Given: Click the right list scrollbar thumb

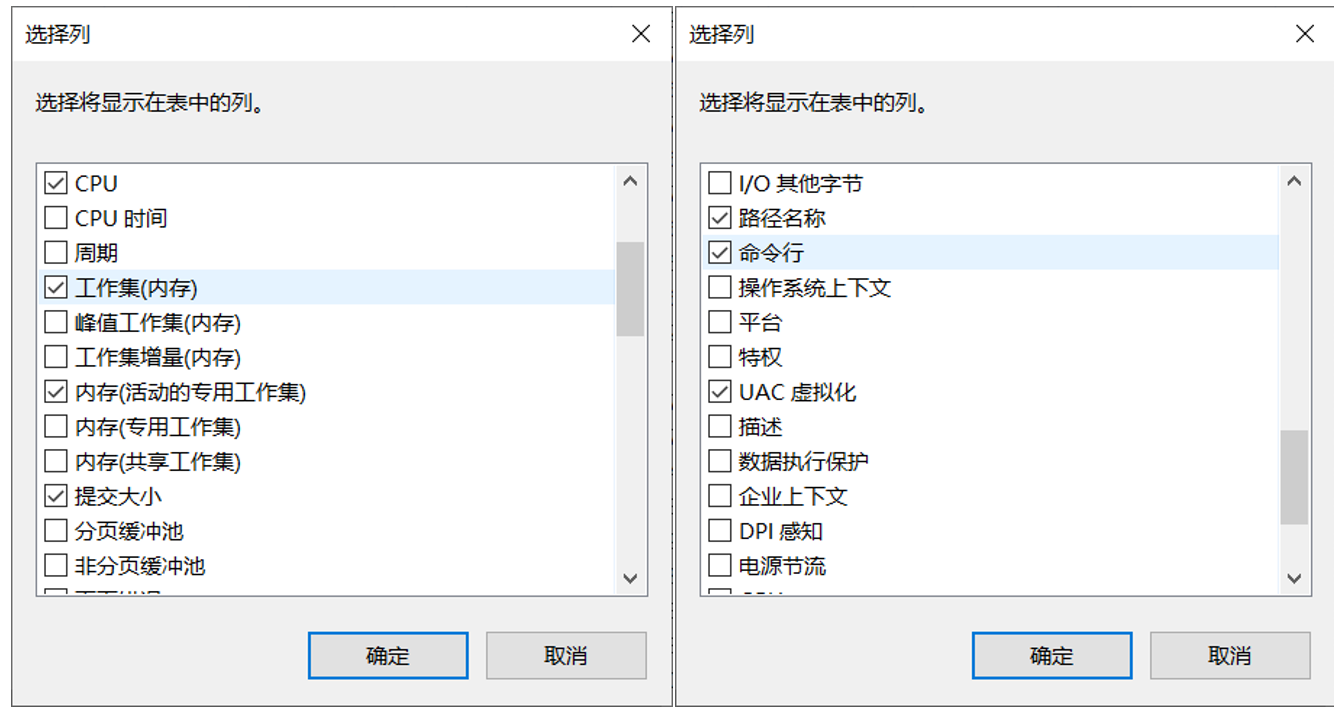Looking at the screenshot, I should [x=1294, y=477].
